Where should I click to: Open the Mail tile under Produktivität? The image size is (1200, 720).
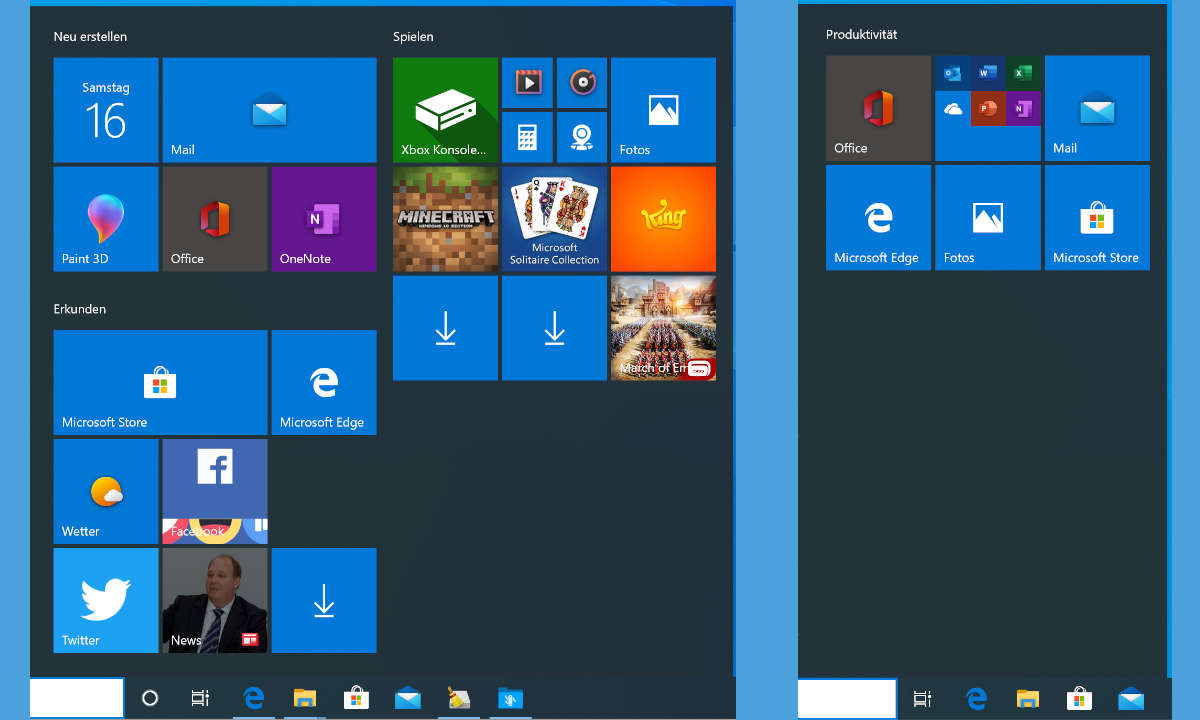coord(1097,108)
